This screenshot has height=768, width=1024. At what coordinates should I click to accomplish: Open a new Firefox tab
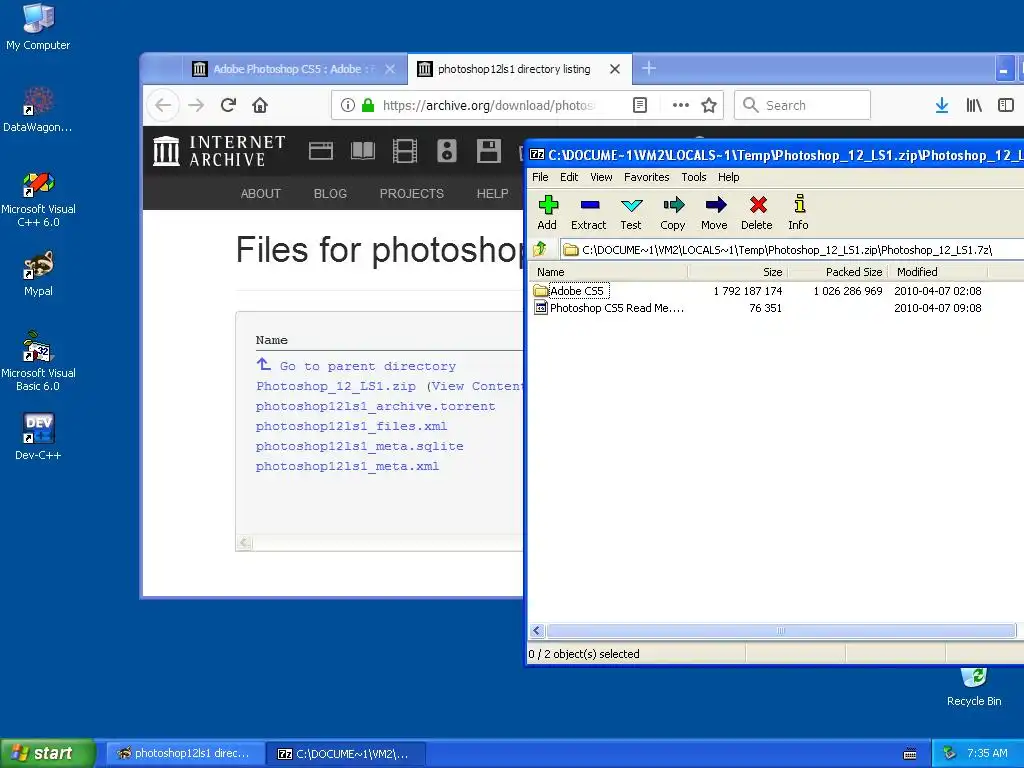click(648, 68)
